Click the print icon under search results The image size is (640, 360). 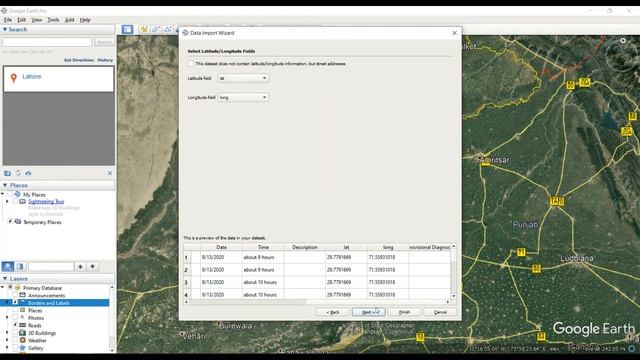click(x=28, y=173)
